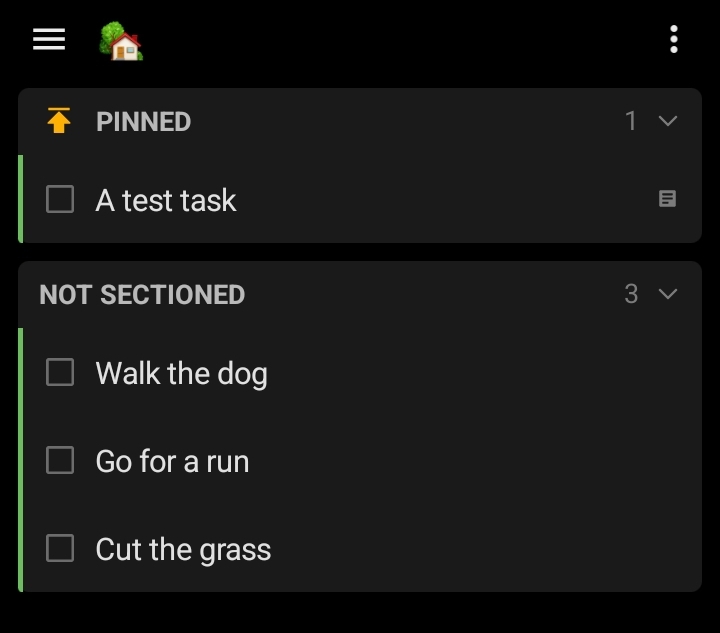720x633 pixels.
Task: Click the orange pin arrow icon
Action: click(x=59, y=121)
